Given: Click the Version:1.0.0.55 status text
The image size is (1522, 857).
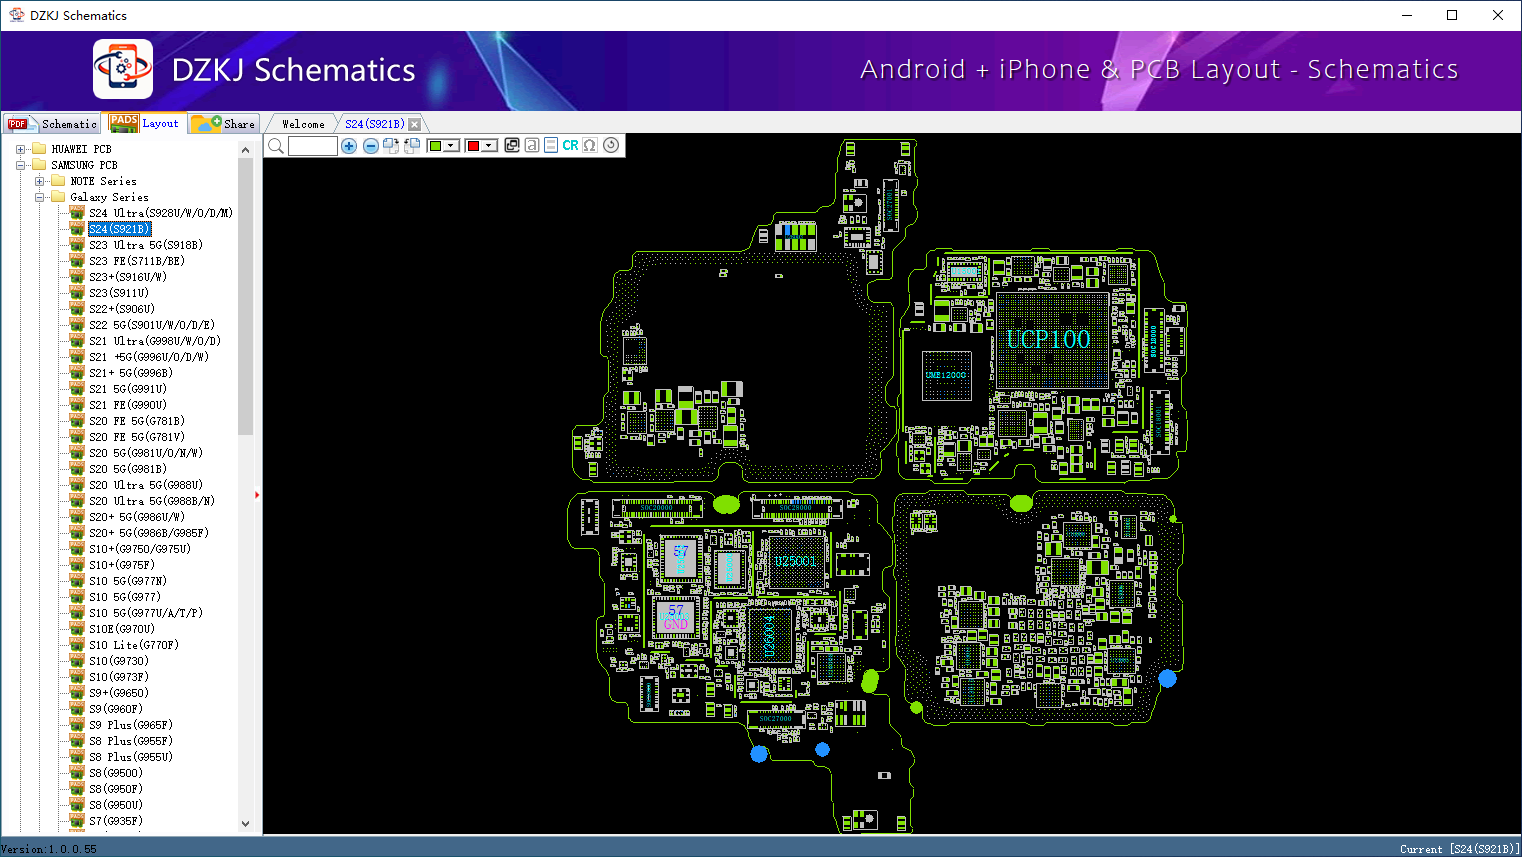Looking at the screenshot, I should [x=50, y=849].
